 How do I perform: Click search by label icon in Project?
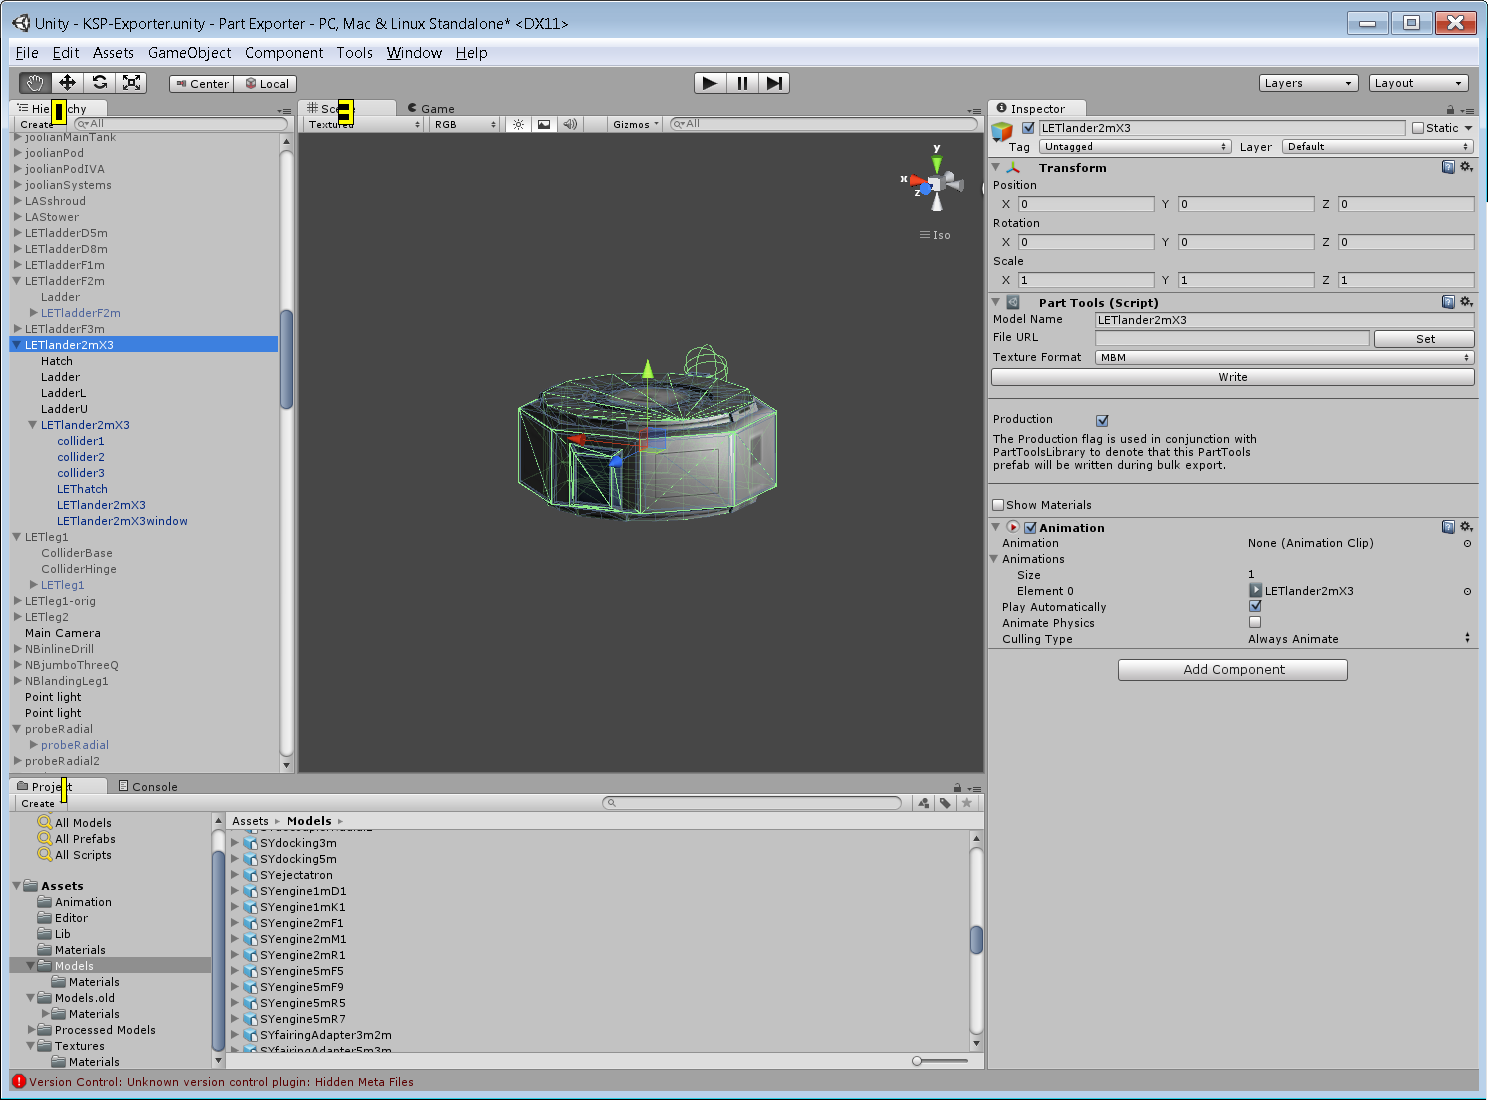[945, 803]
